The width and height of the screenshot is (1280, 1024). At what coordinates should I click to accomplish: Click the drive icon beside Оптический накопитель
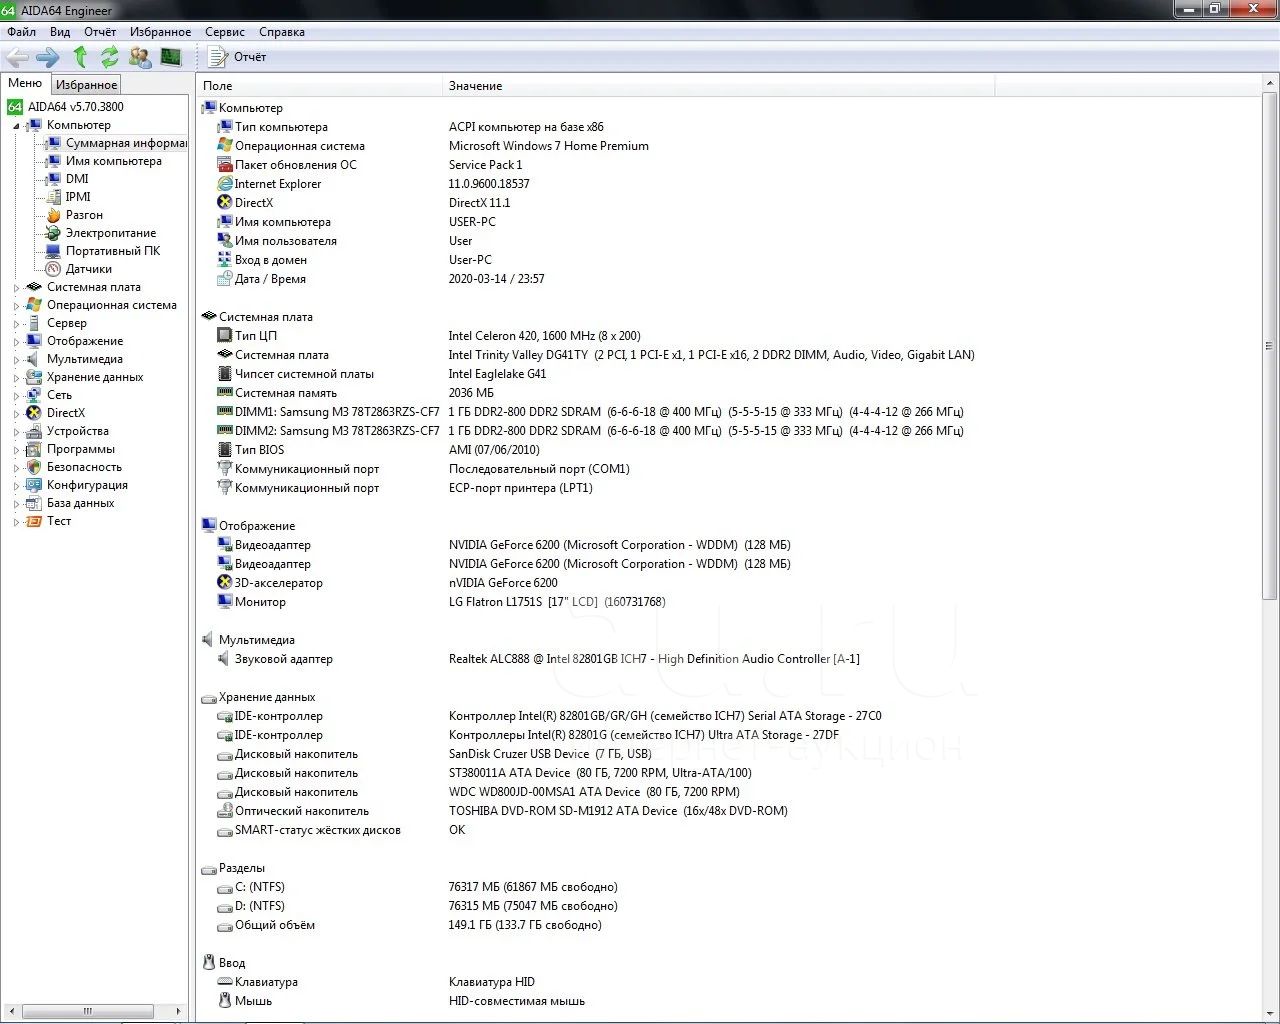[225, 811]
